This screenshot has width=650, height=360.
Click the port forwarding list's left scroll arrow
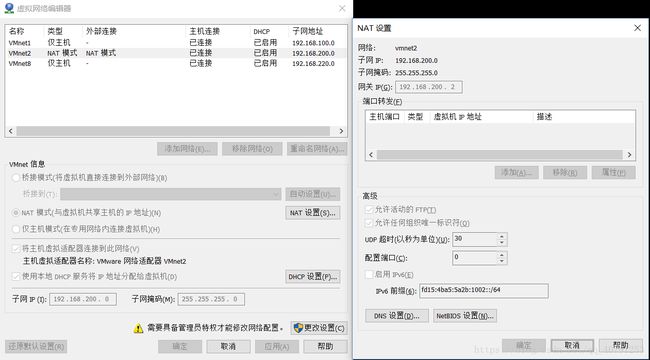(x=371, y=155)
